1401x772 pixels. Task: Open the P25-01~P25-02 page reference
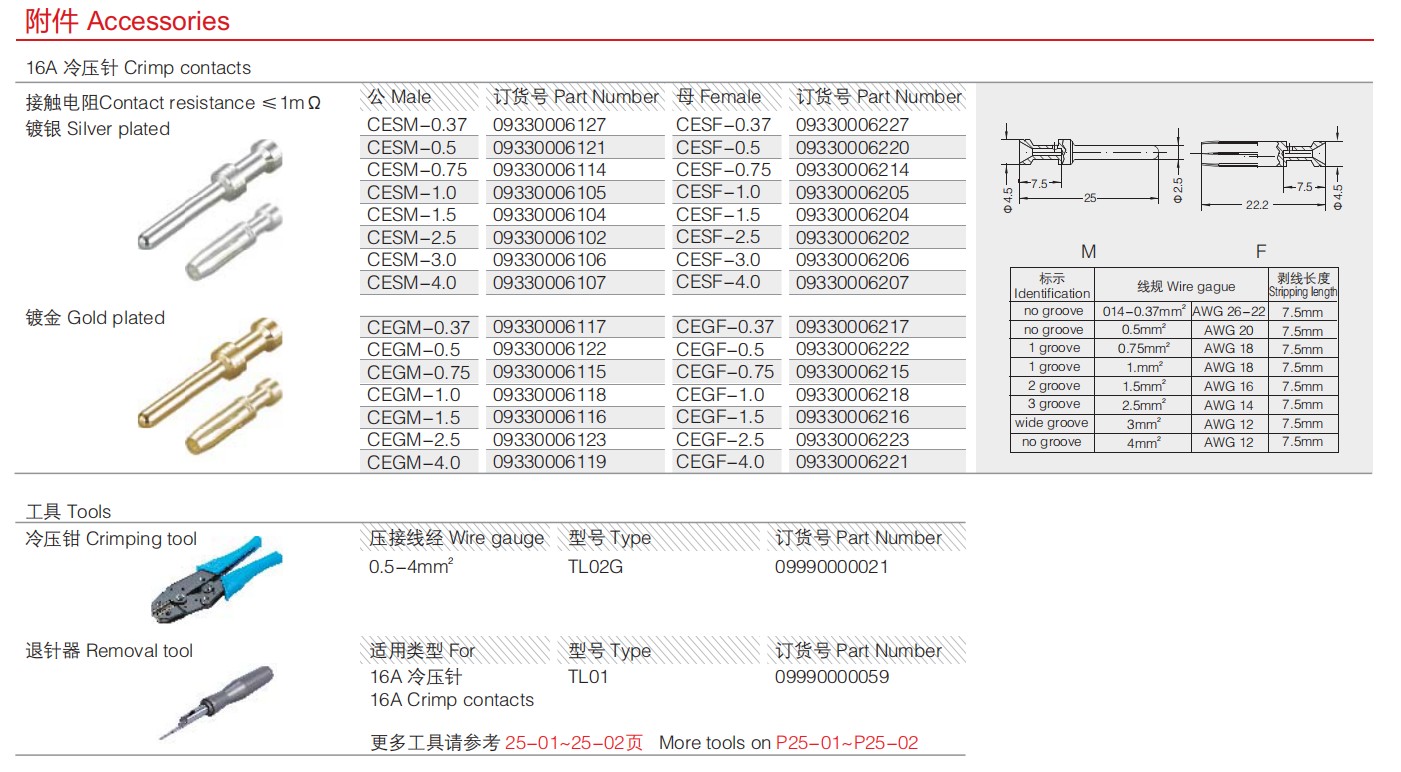tap(847, 743)
